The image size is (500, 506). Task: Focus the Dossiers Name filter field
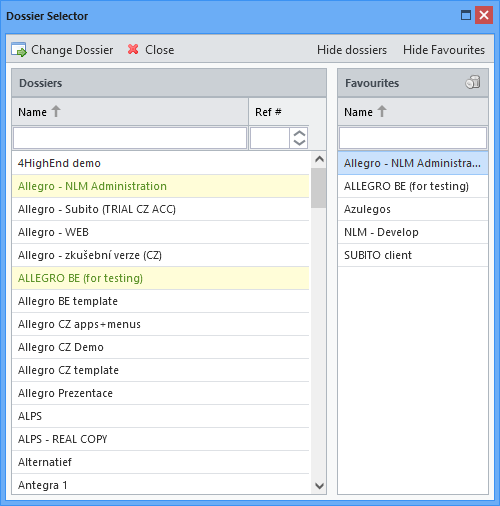130,138
